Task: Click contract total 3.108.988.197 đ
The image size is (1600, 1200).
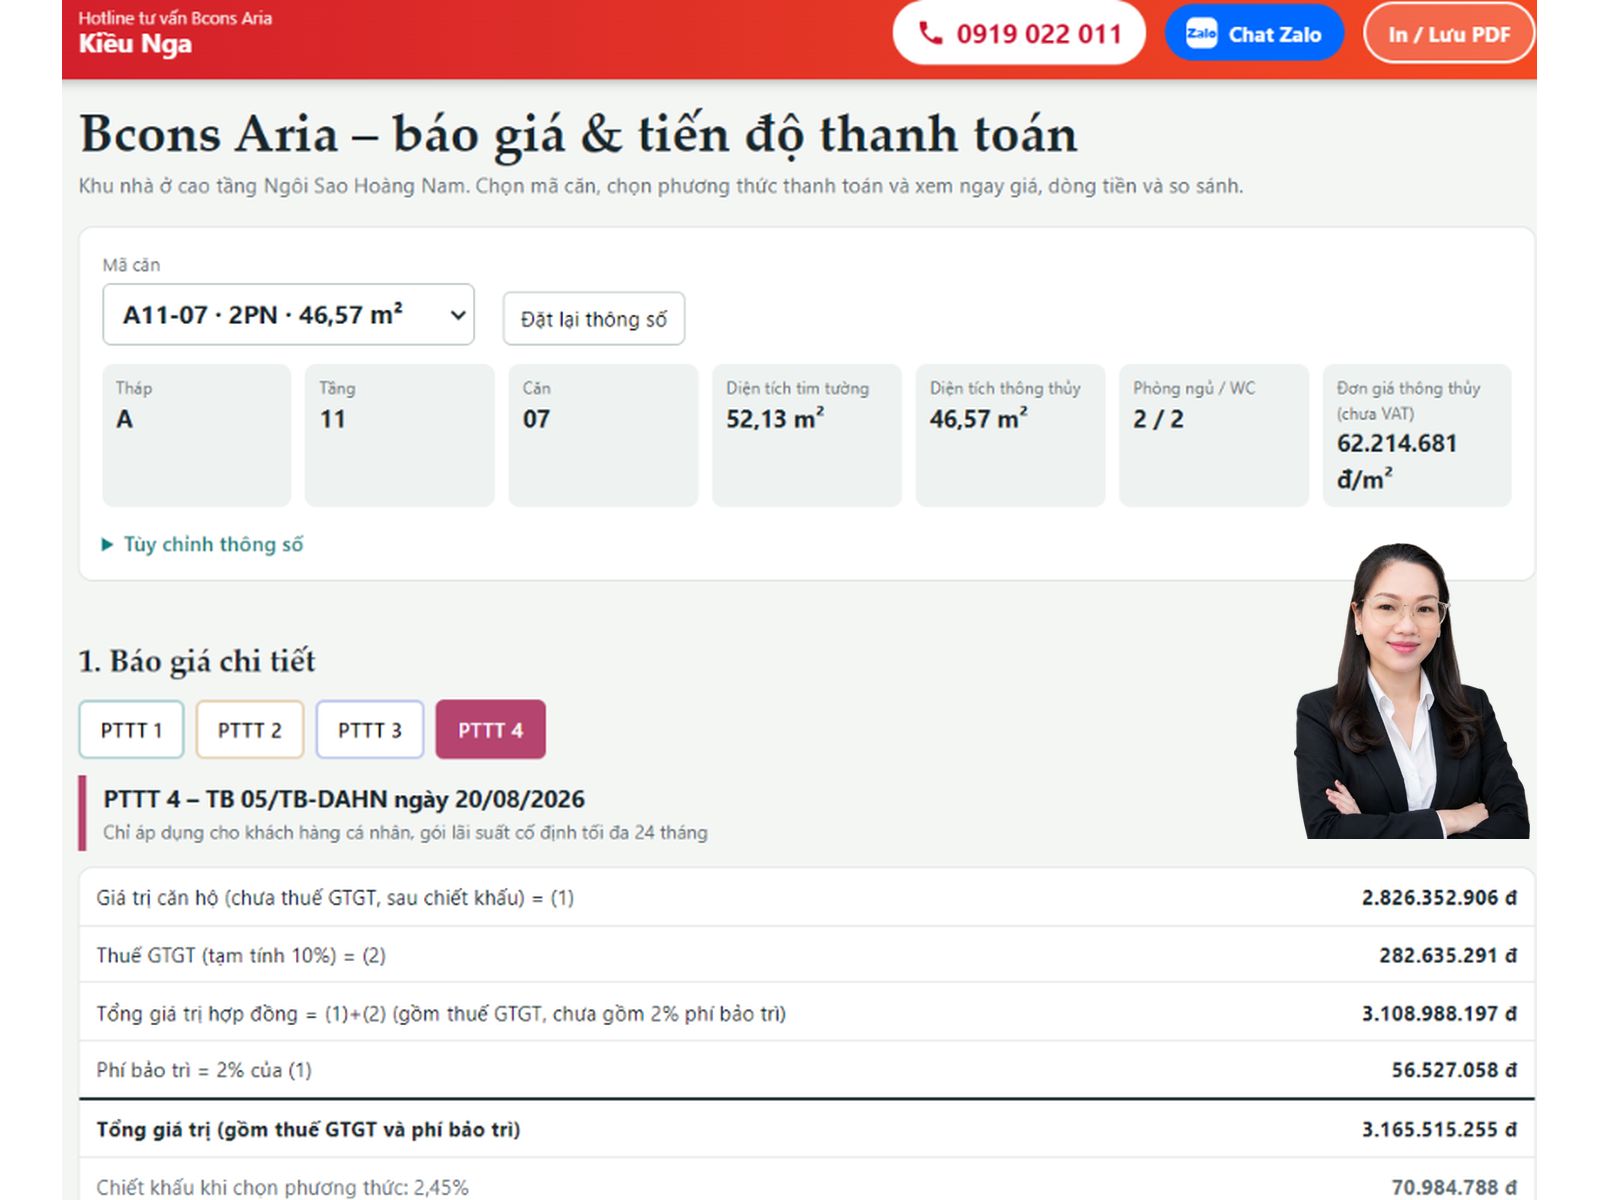Action: click(x=1439, y=1013)
